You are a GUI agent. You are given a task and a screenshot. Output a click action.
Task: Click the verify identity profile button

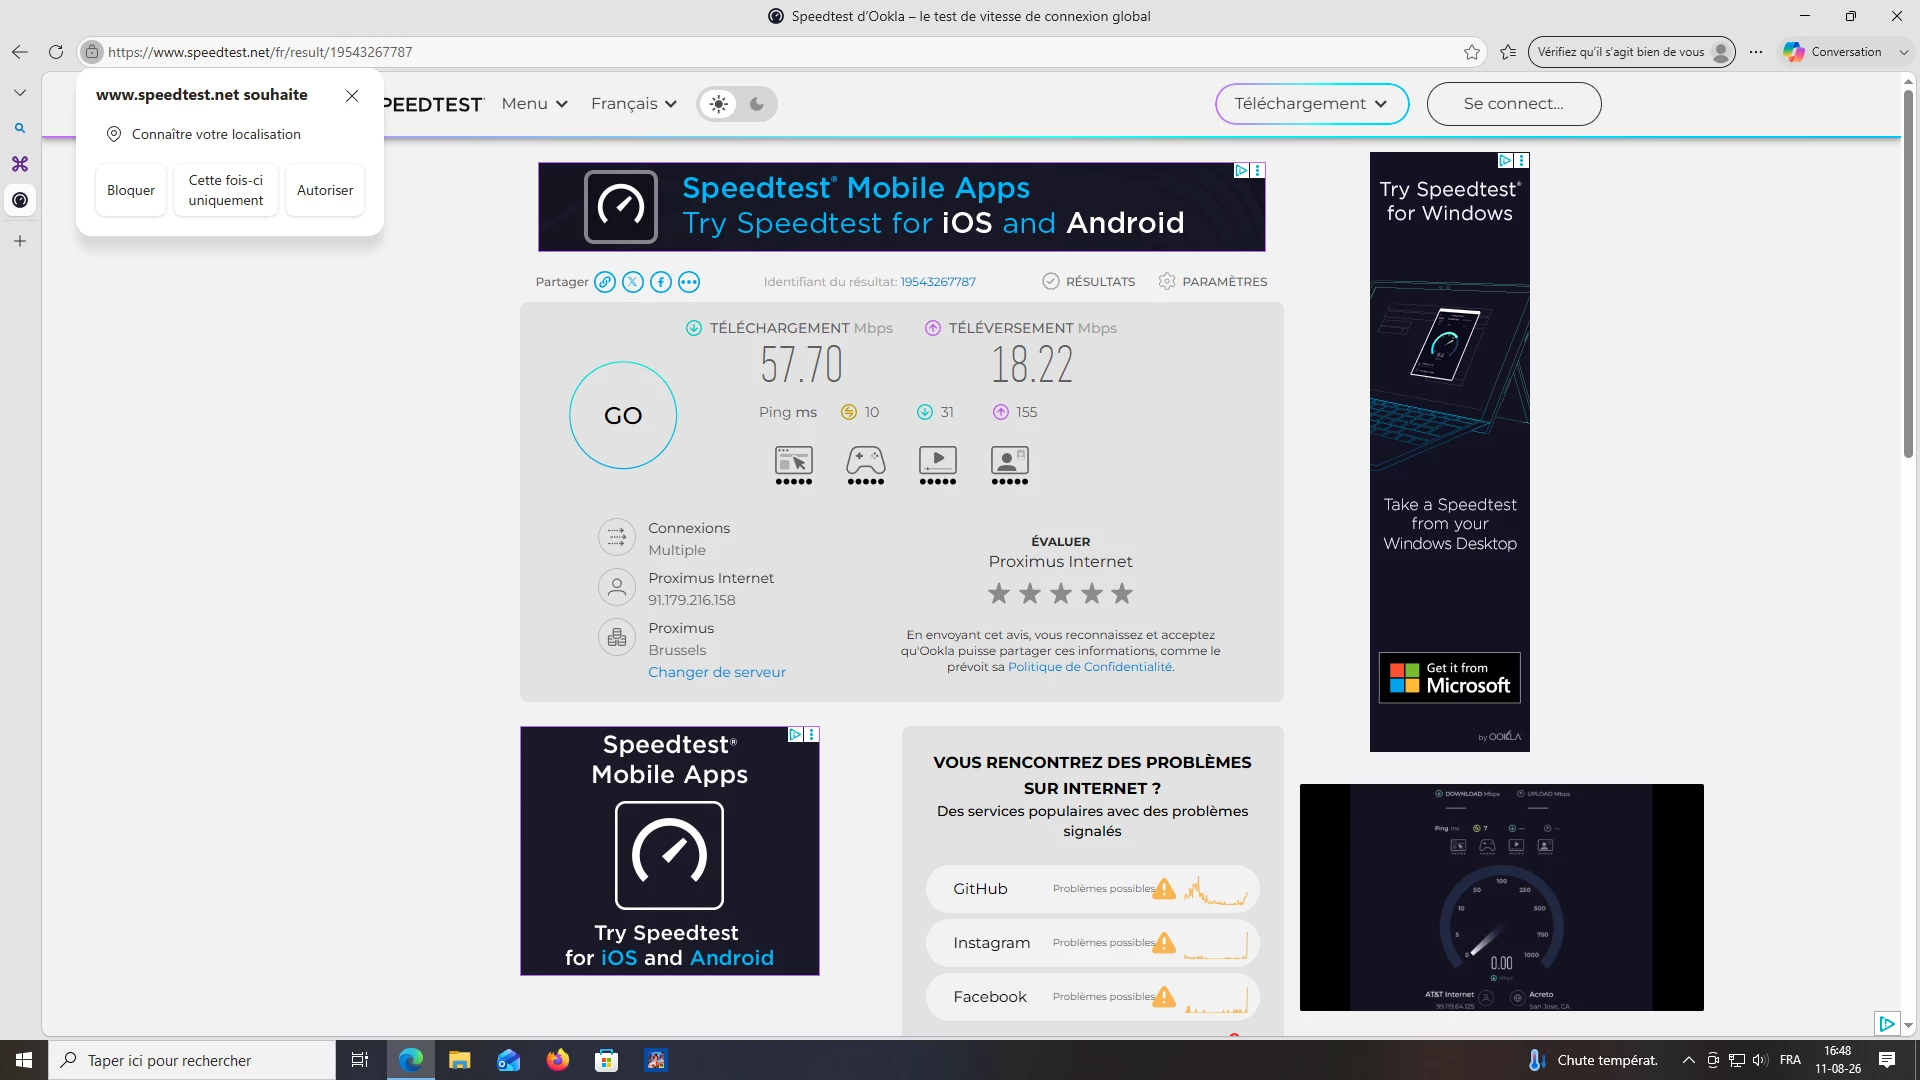pos(1632,52)
